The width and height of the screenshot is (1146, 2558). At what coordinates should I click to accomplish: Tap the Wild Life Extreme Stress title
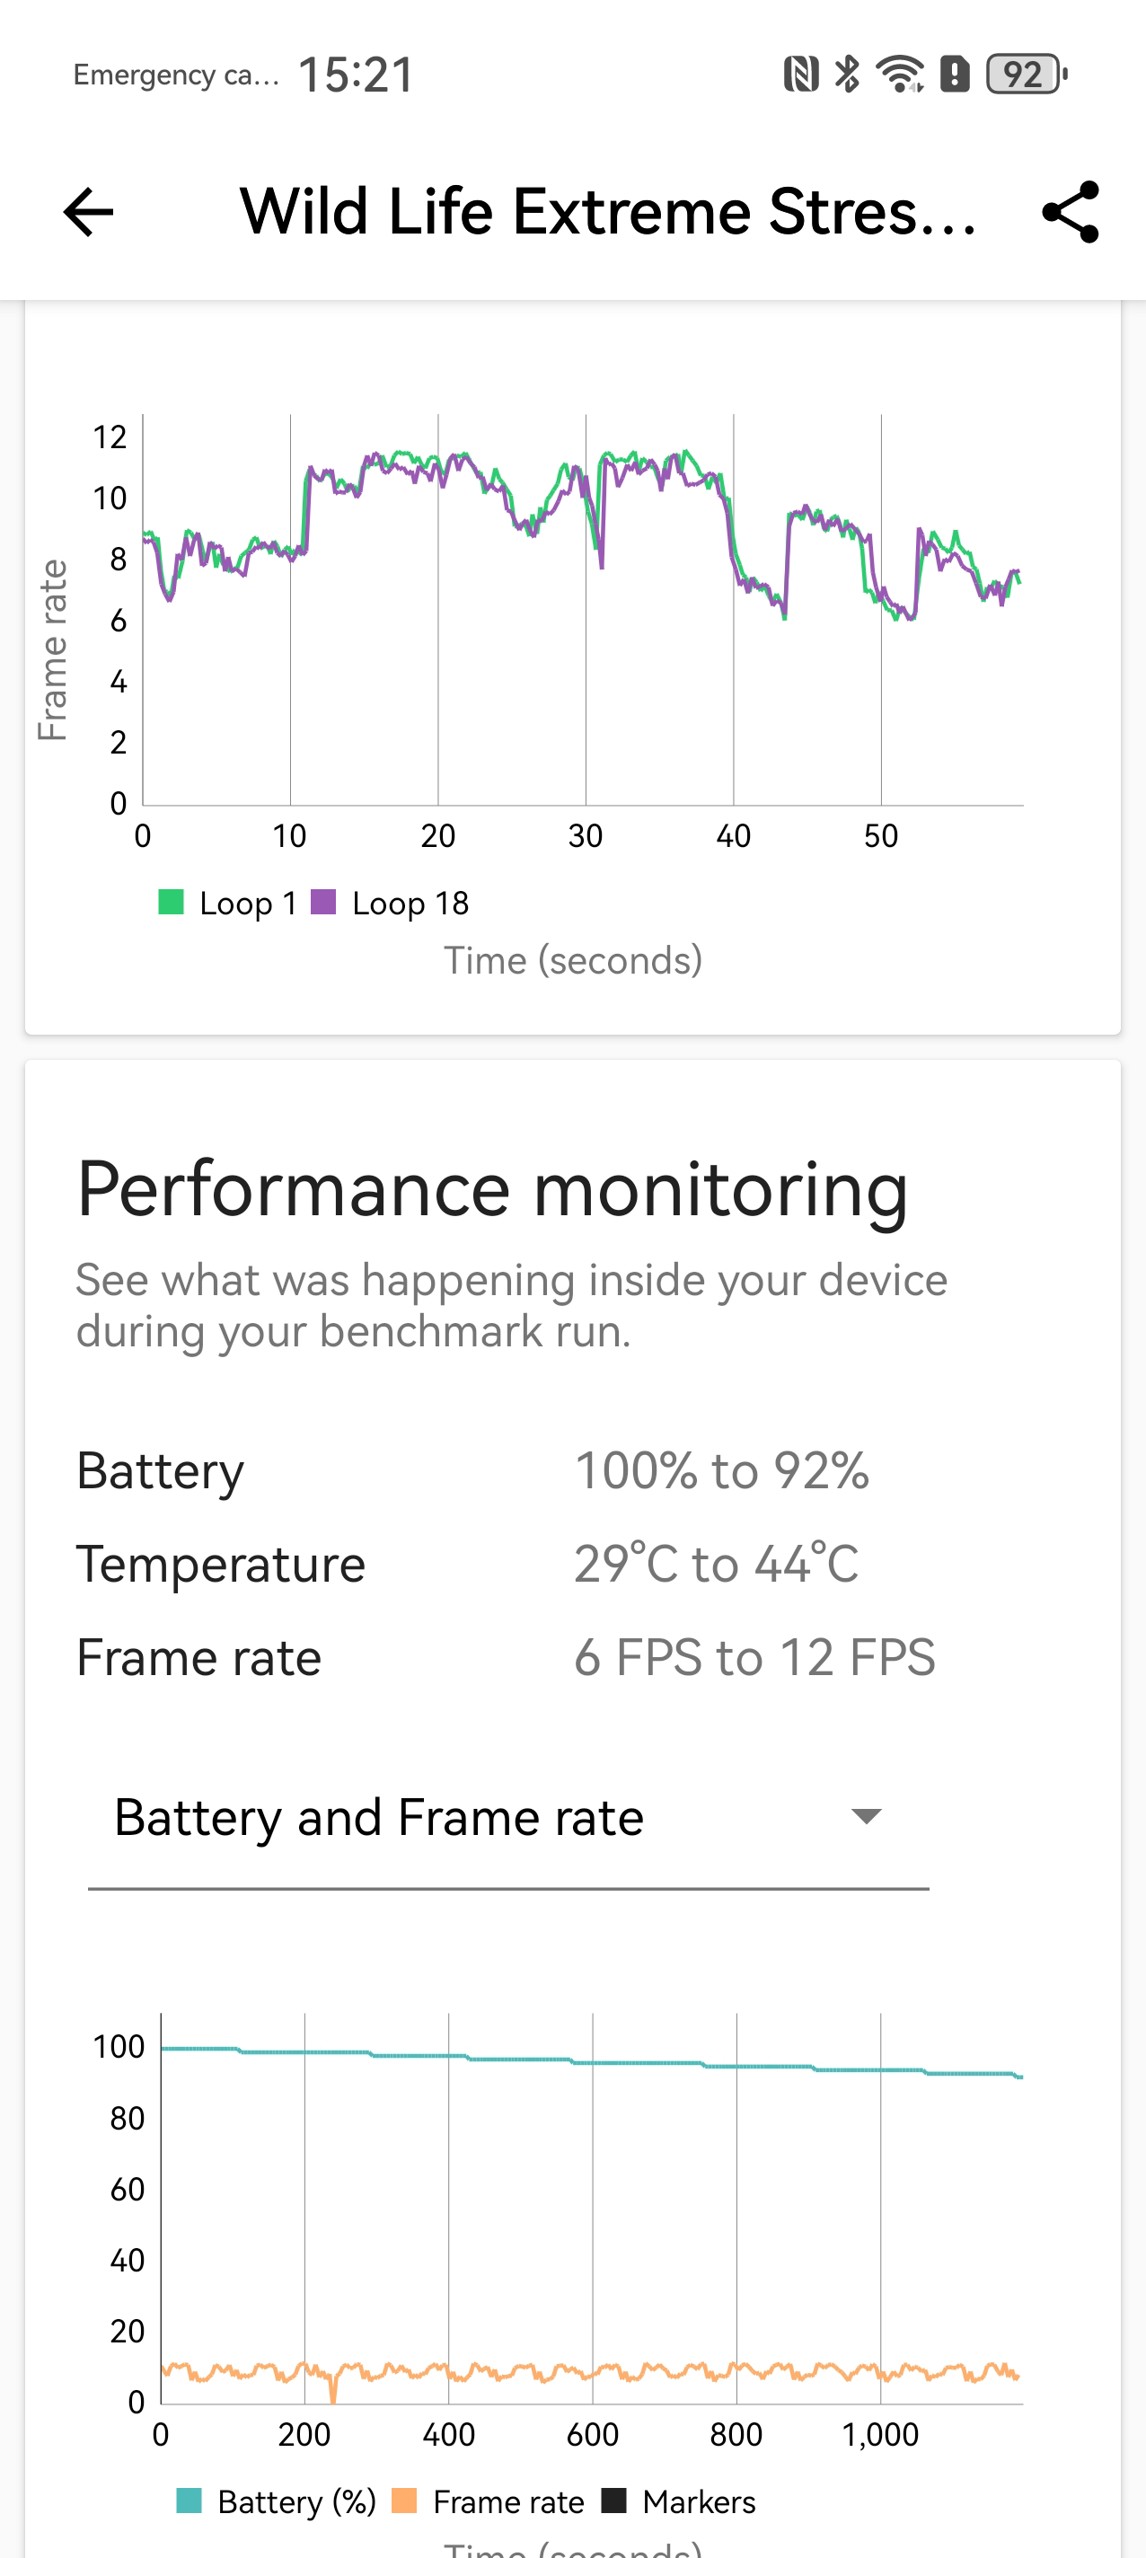(x=608, y=212)
